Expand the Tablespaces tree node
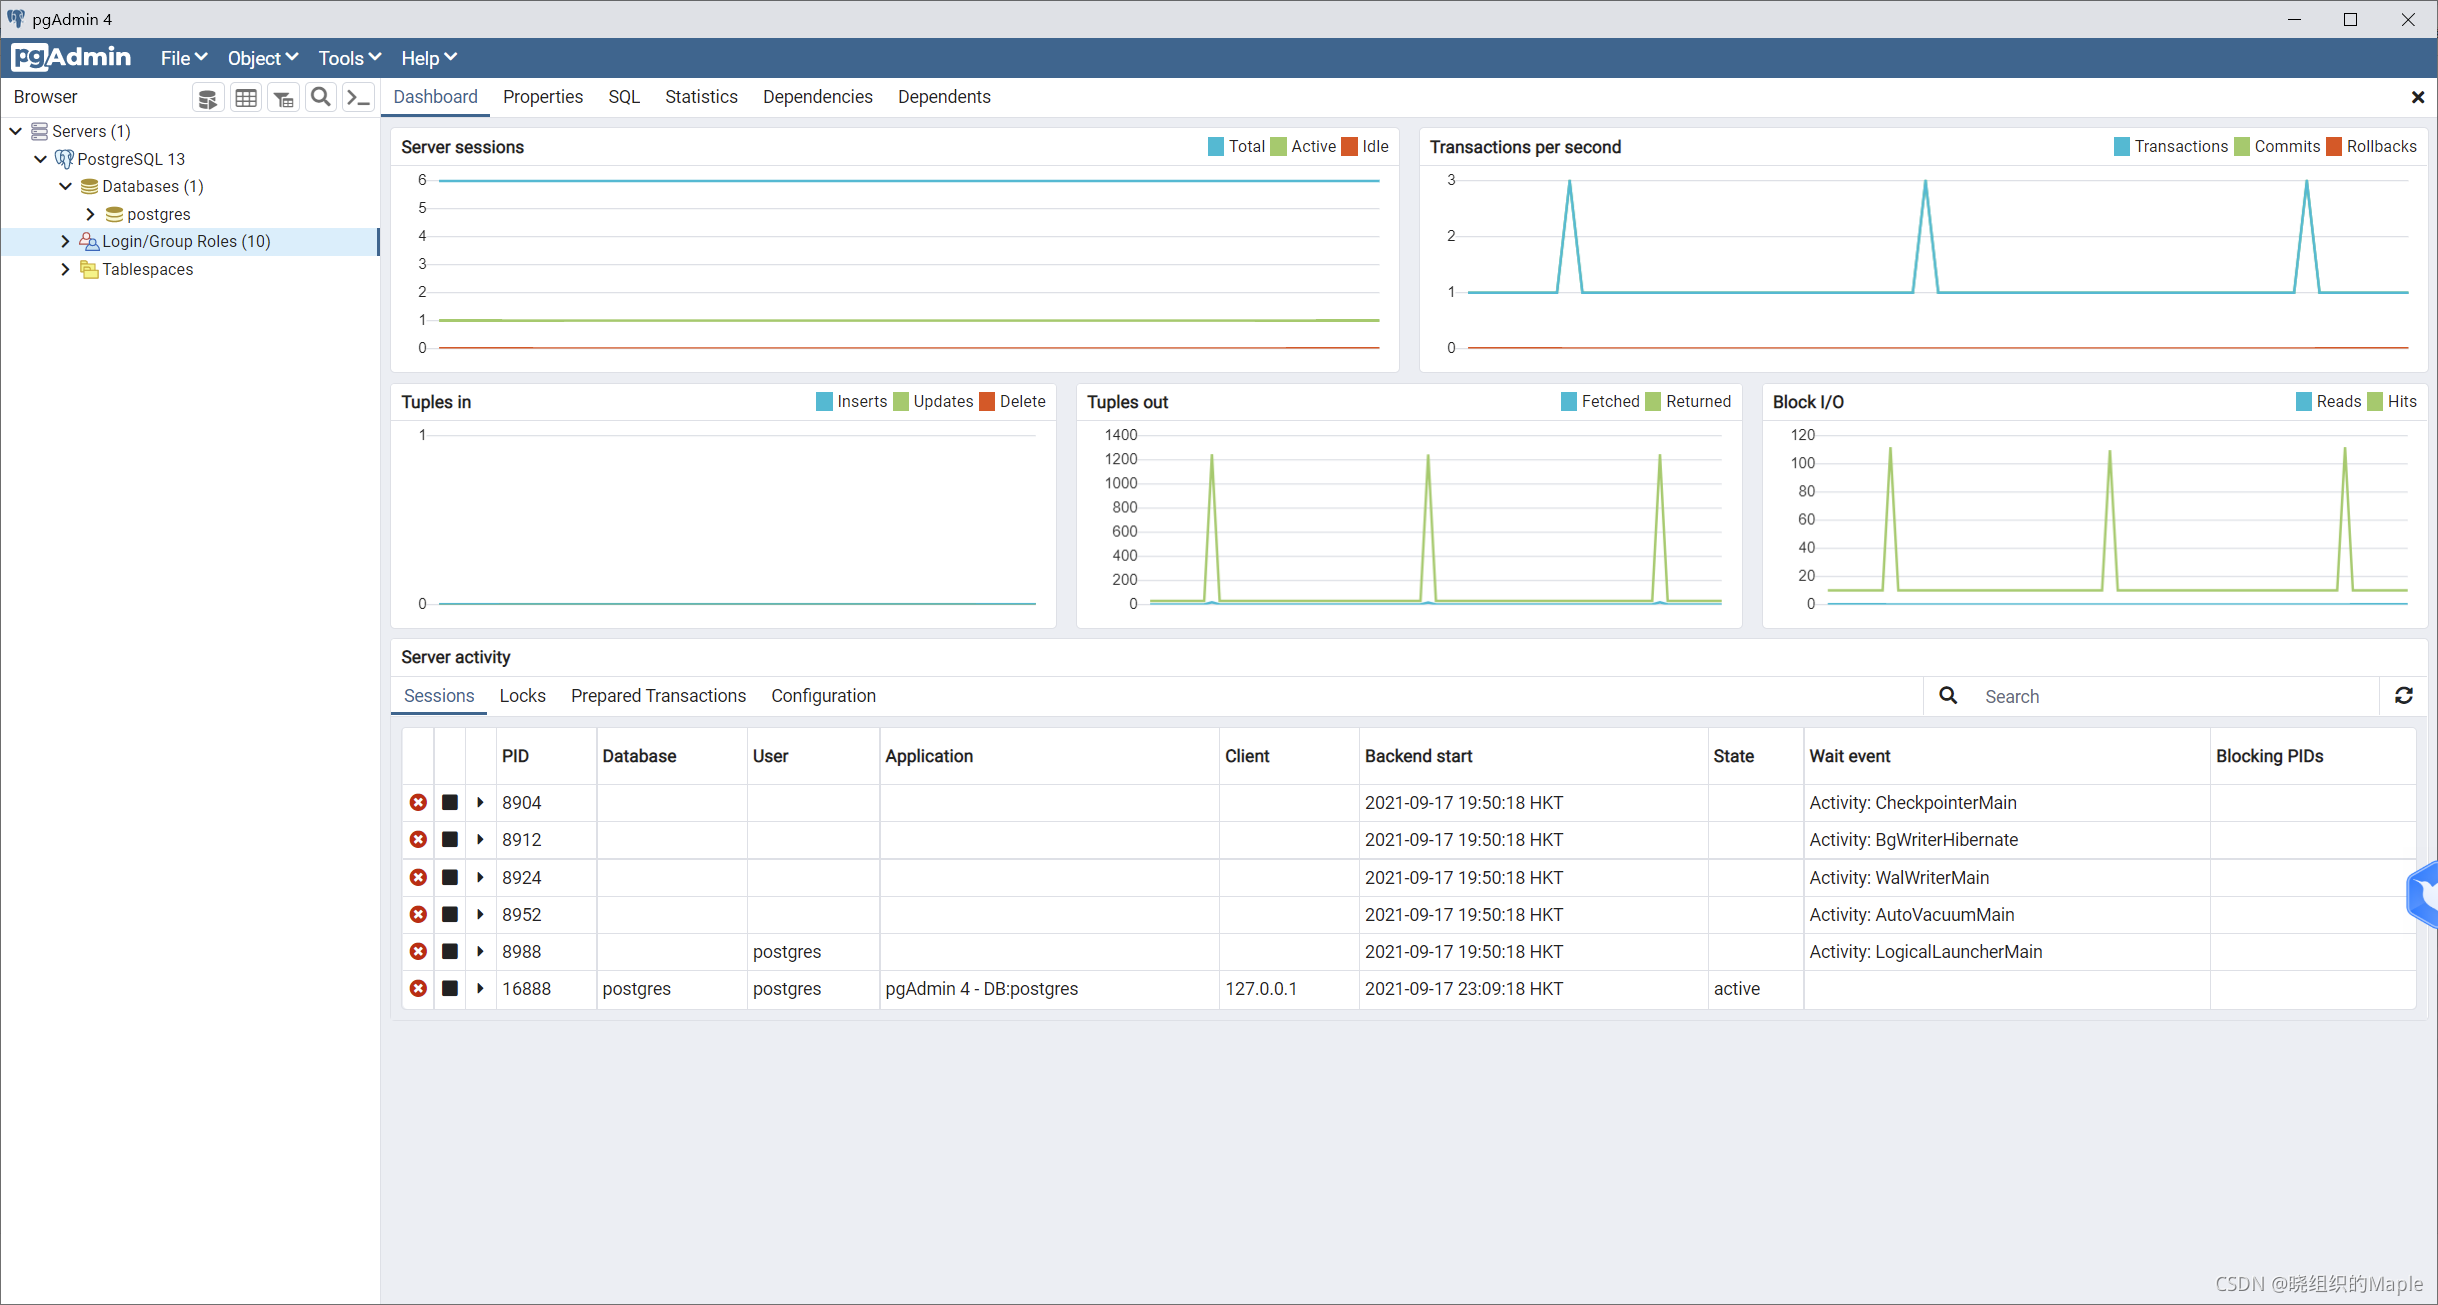Viewport: 2438px width, 1305px height. (x=65, y=269)
